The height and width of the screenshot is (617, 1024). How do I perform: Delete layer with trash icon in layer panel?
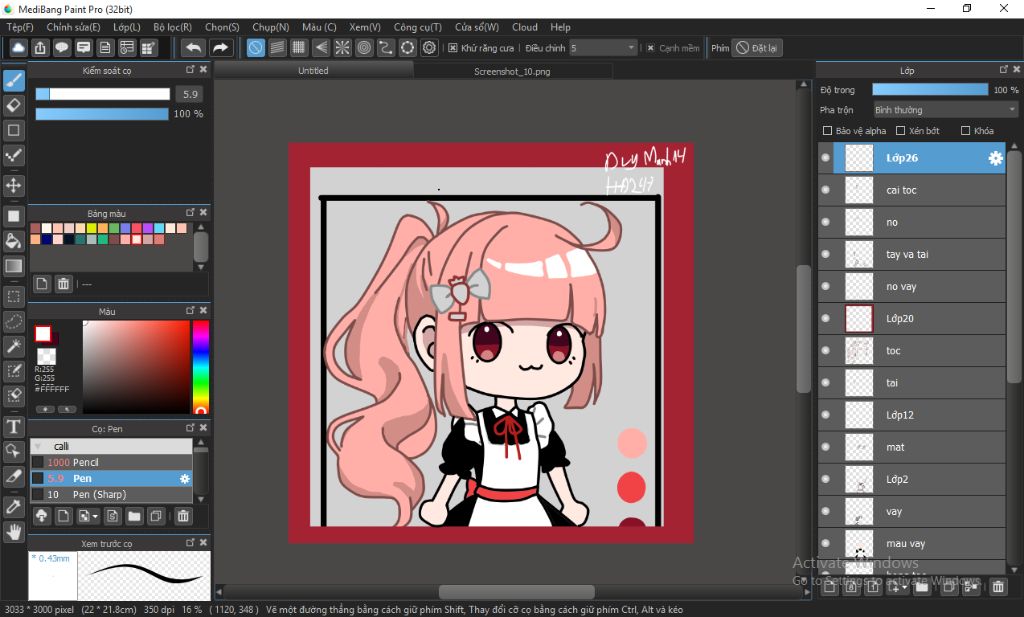tap(998, 586)
